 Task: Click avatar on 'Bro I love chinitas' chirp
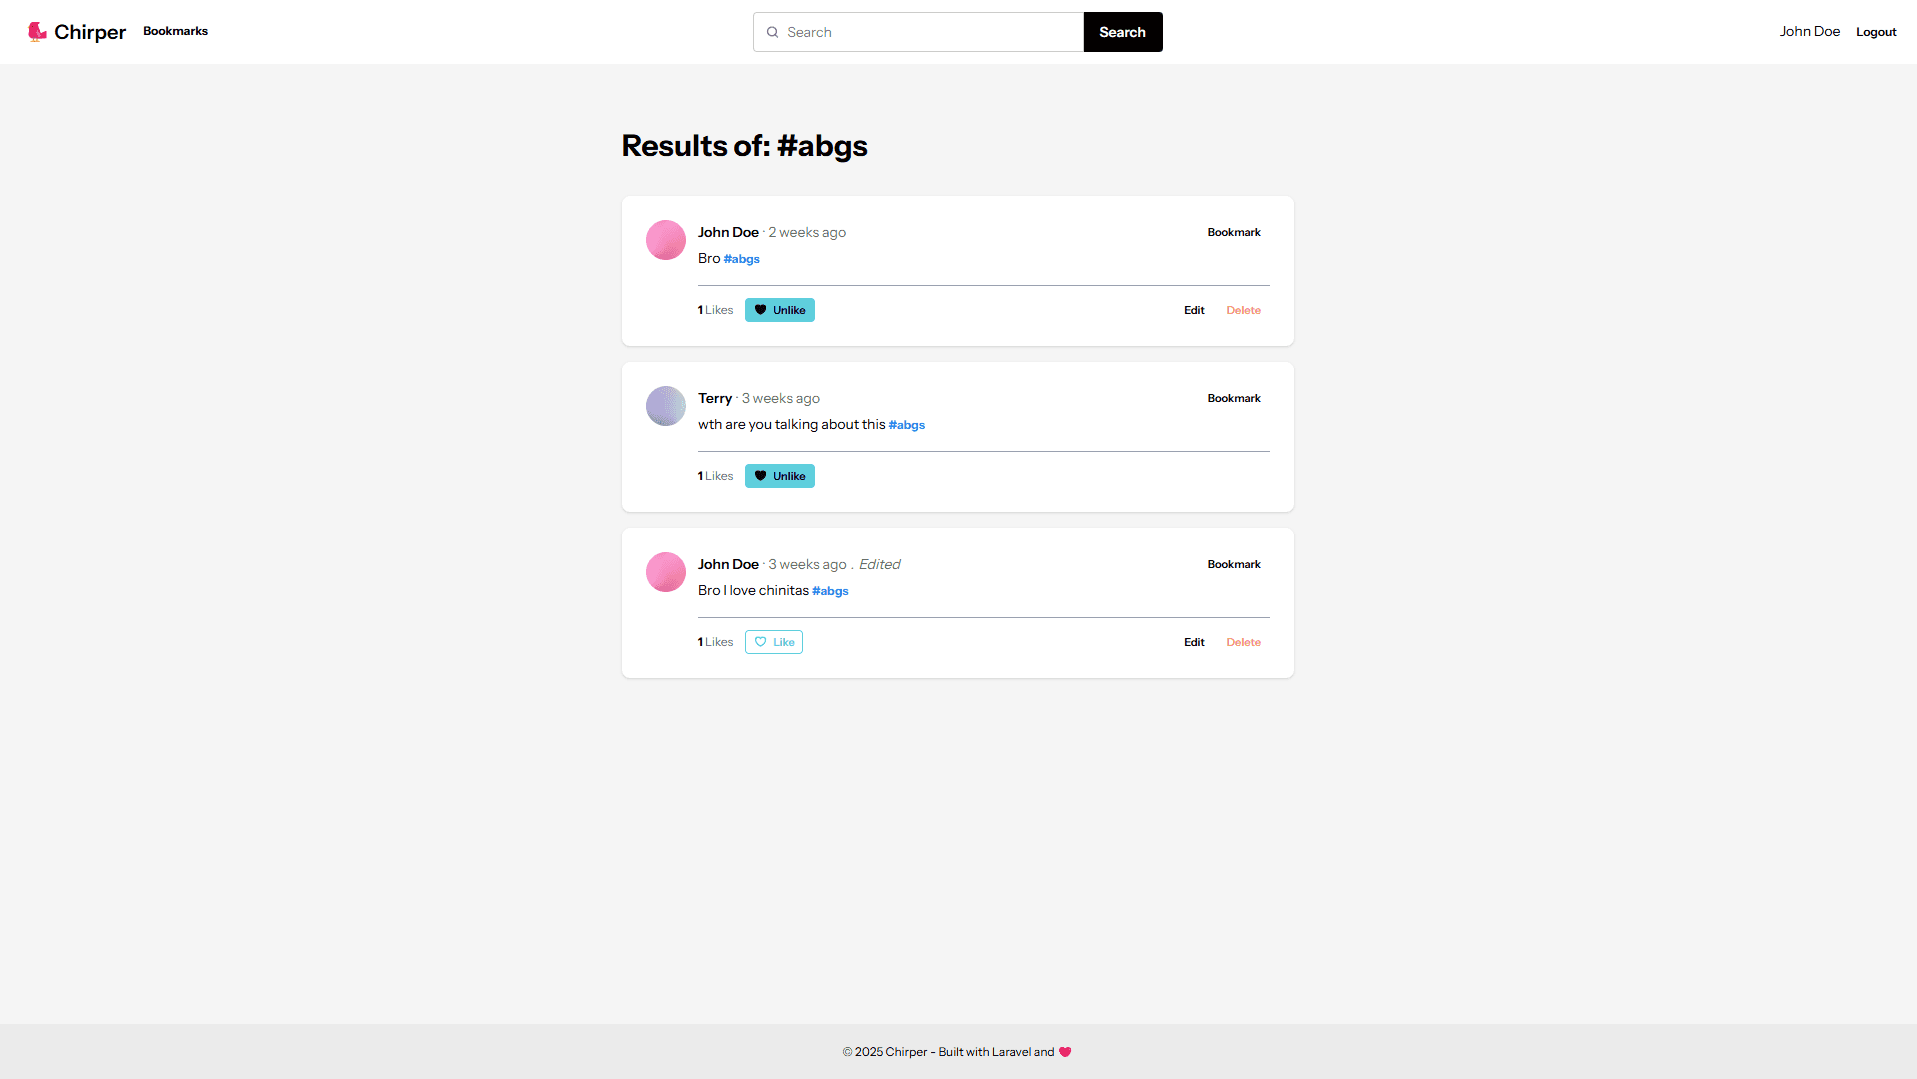tap(665, 572)
